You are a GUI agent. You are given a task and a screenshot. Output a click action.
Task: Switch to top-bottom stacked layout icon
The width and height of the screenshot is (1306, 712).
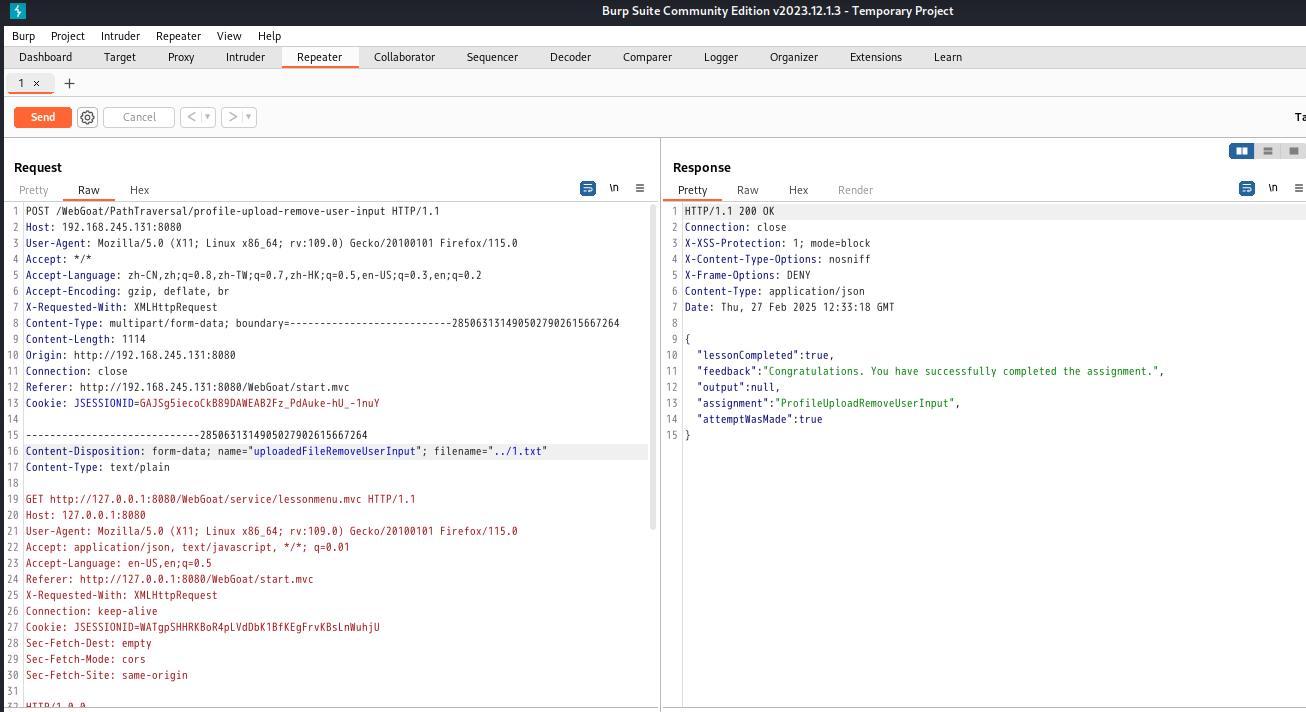(1267, 151)
